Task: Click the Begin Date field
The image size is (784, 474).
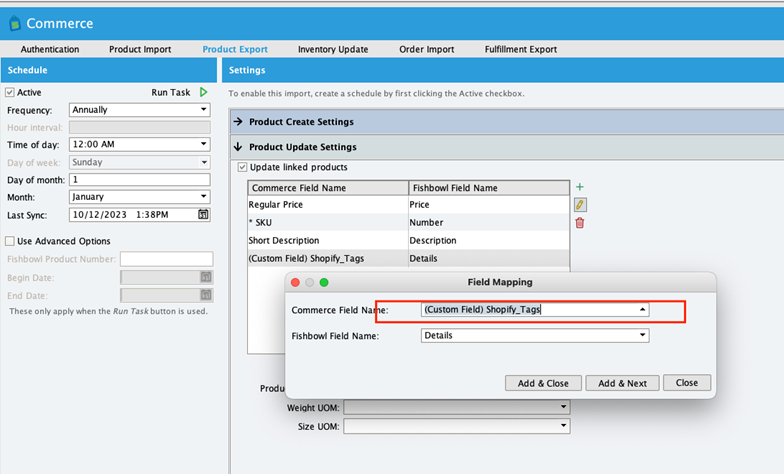Action: tap(166, 277)
